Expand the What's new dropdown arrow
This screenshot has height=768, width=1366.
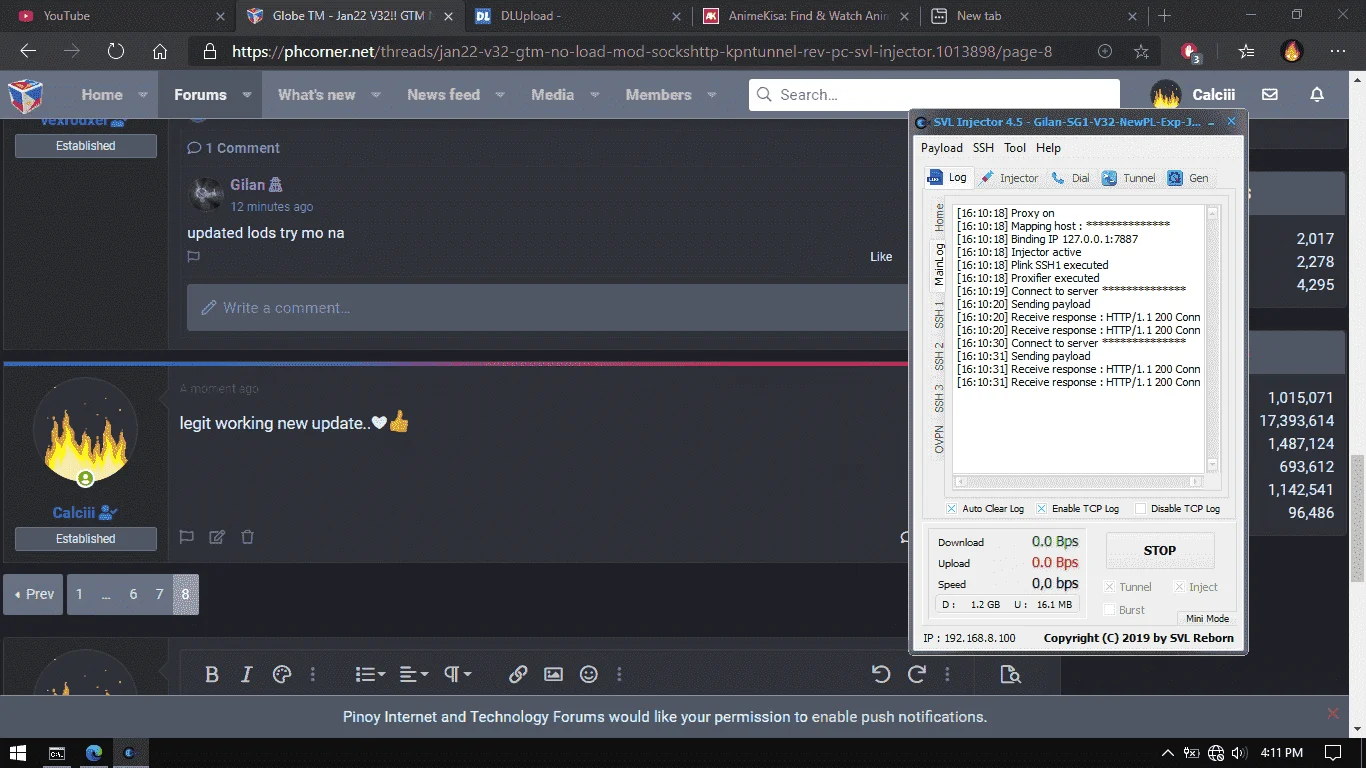coord(376,95)
